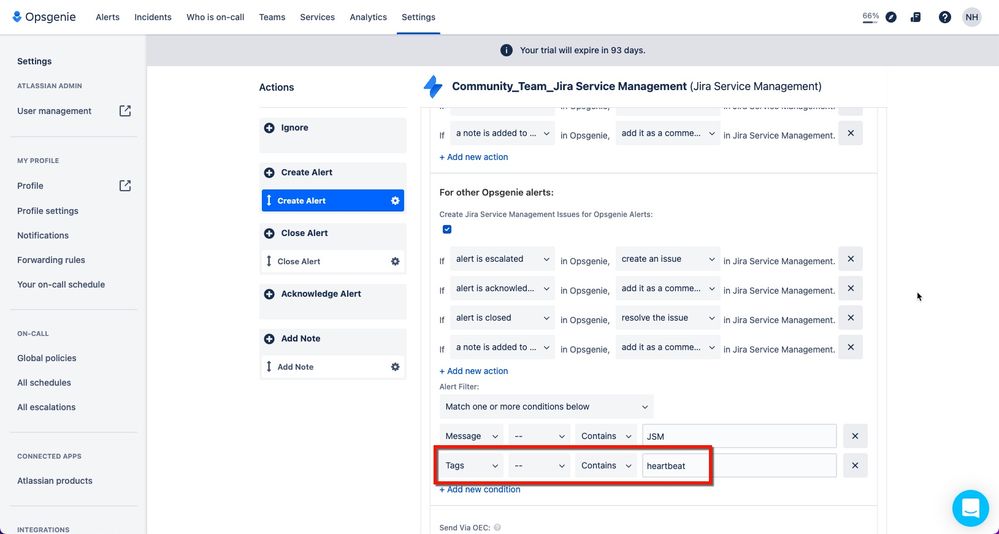The height and width of the screenshot is (534, 999).
Task: Open the Tags field dropdown
Action: click(x=471, y=466)
